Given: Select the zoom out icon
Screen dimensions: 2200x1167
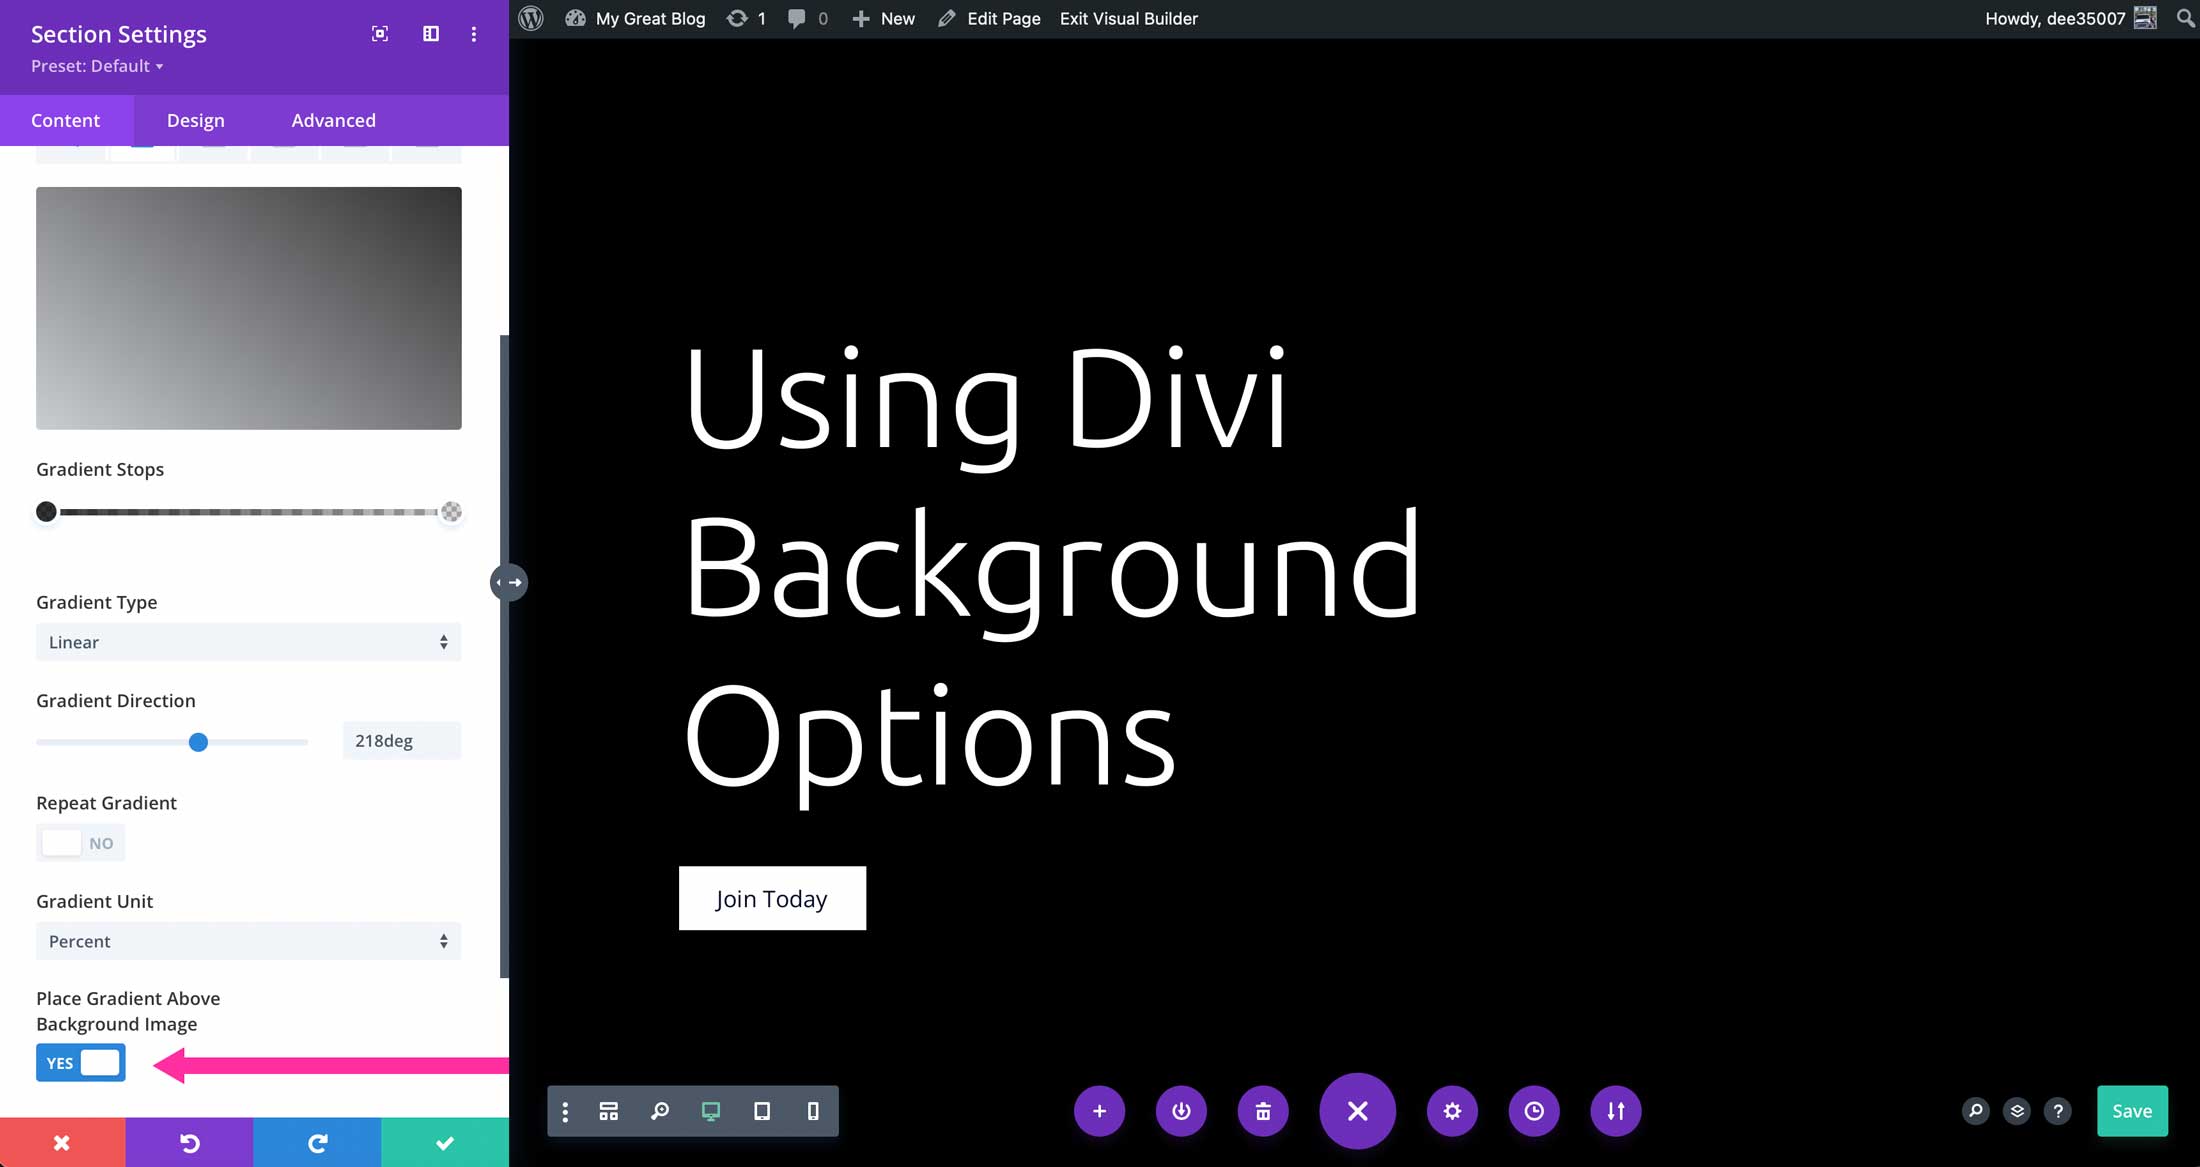Looking at the screenshot, I should click(x=660, y=1111).
